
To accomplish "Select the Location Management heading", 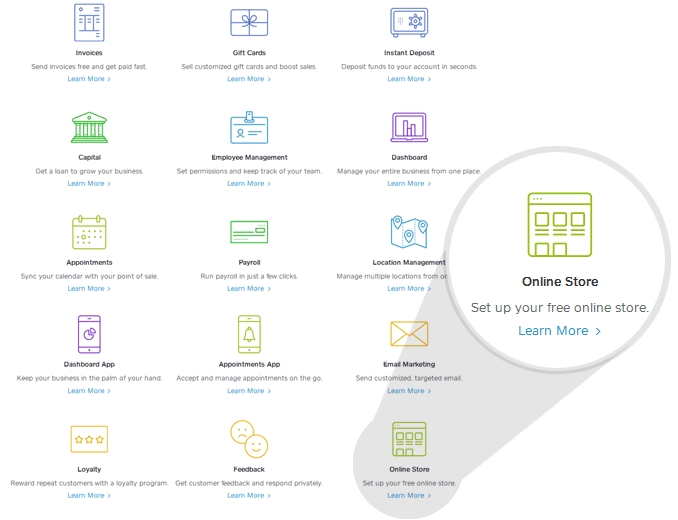I will (x=409, y=262).
